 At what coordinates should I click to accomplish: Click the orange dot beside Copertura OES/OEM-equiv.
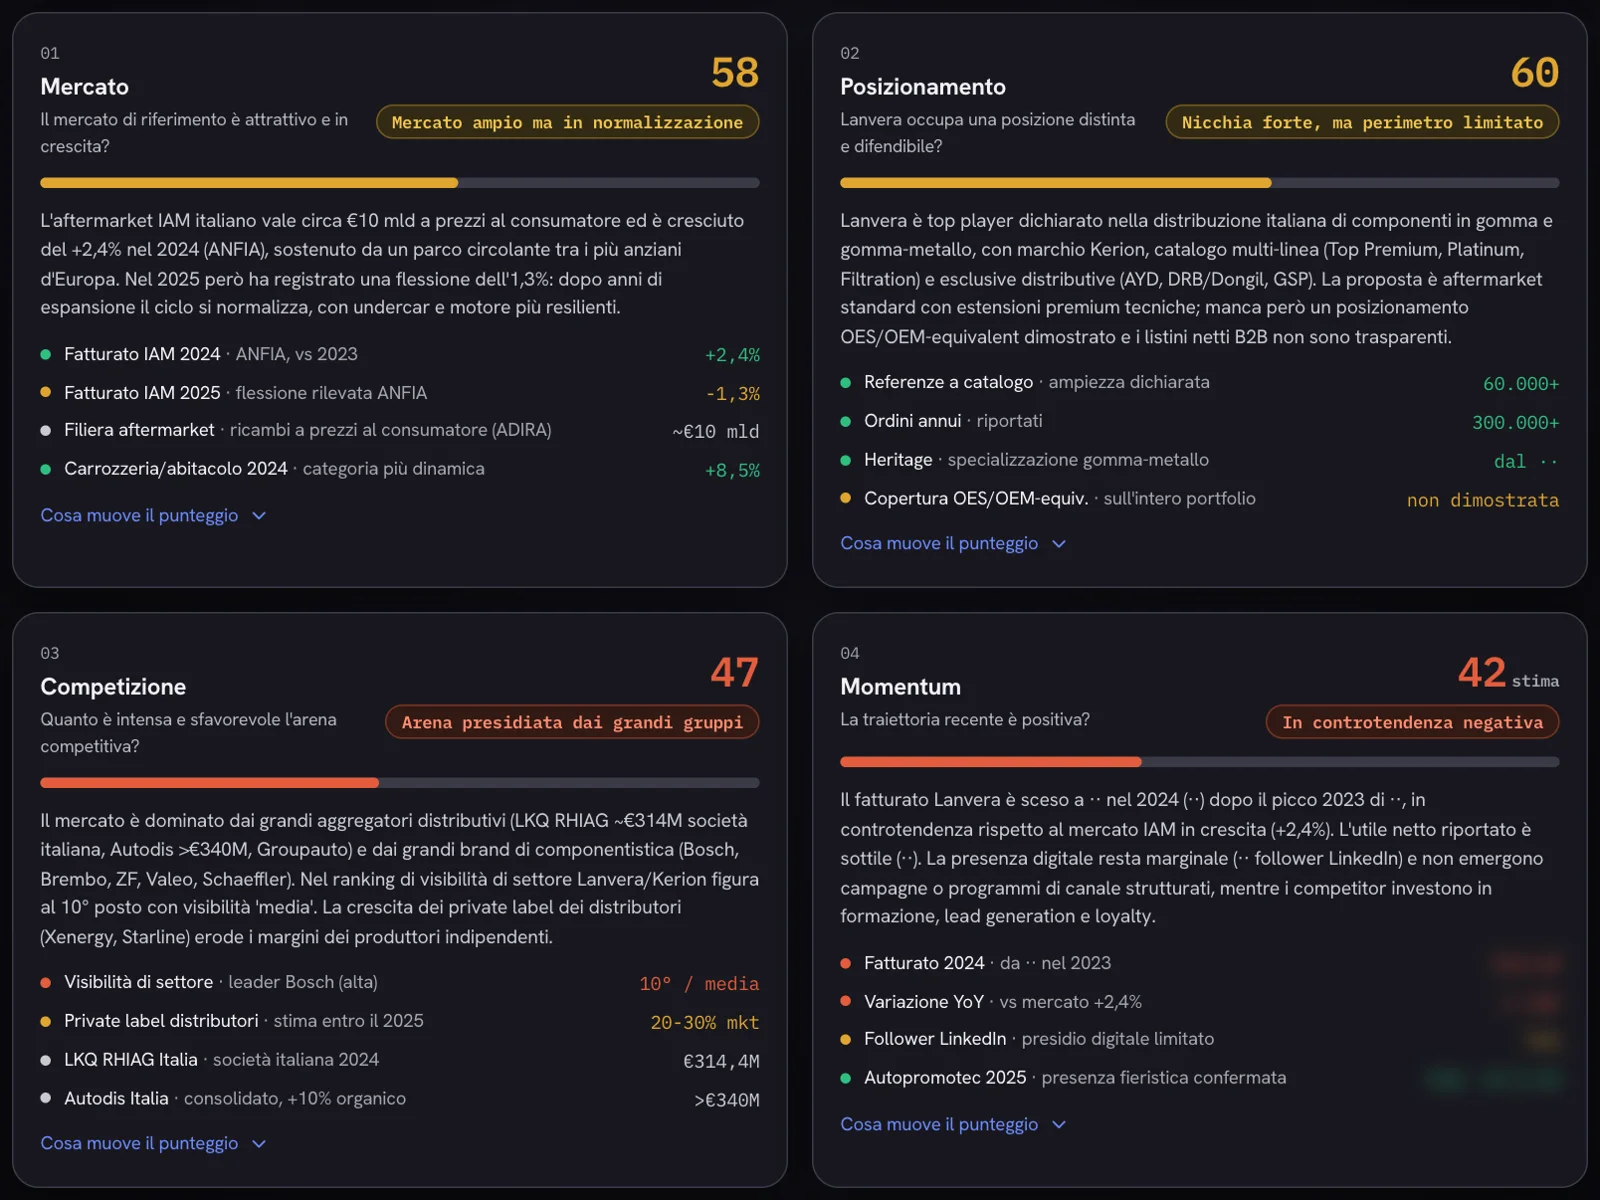pyautogui.click(x=846, y=498)
